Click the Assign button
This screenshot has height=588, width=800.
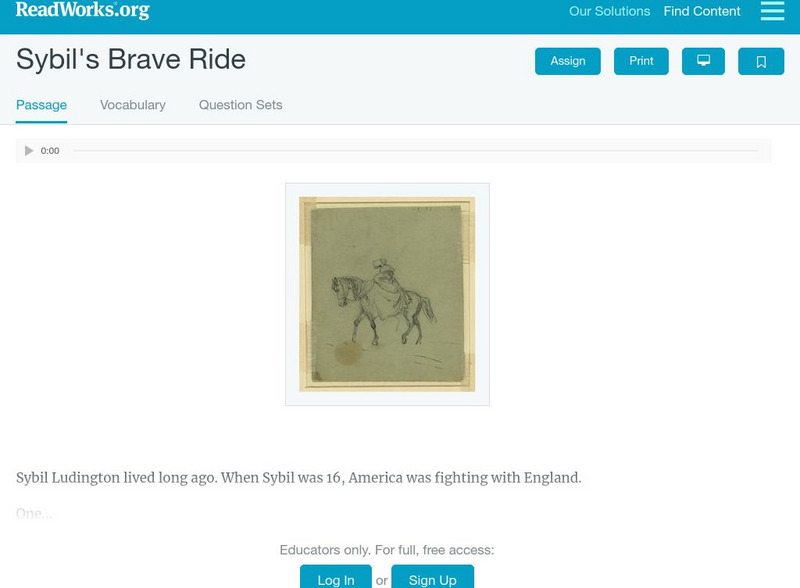[x=568, y=61]
